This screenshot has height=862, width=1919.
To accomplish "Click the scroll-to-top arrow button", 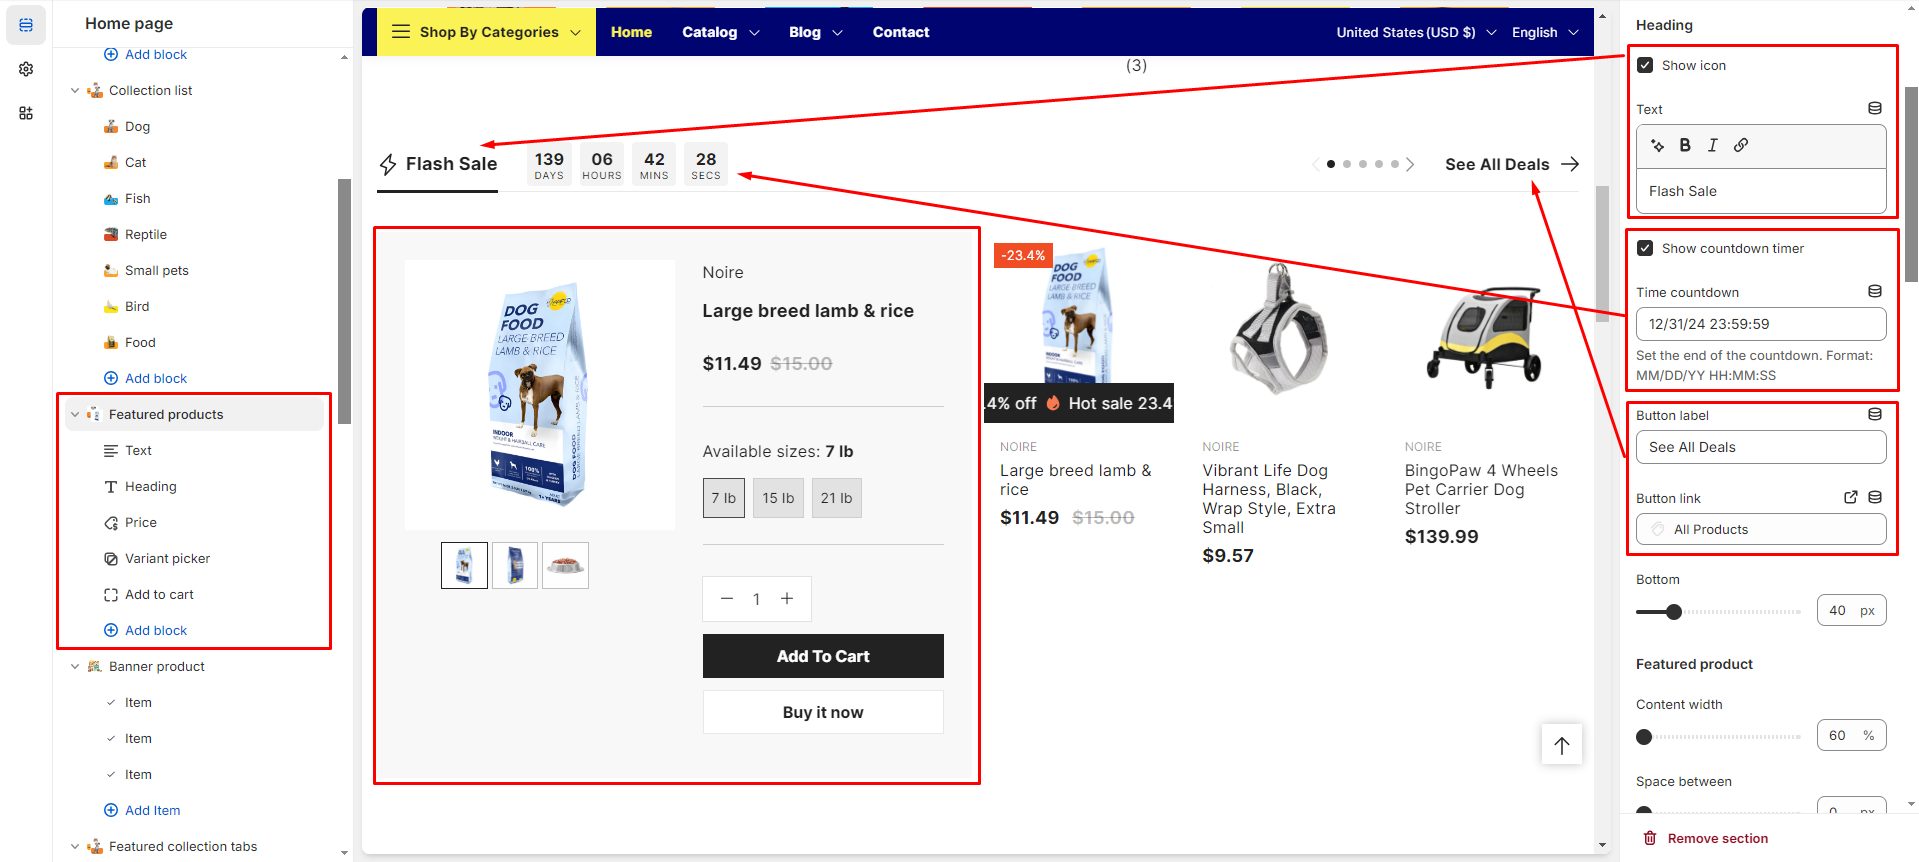I will [1562, 744].
